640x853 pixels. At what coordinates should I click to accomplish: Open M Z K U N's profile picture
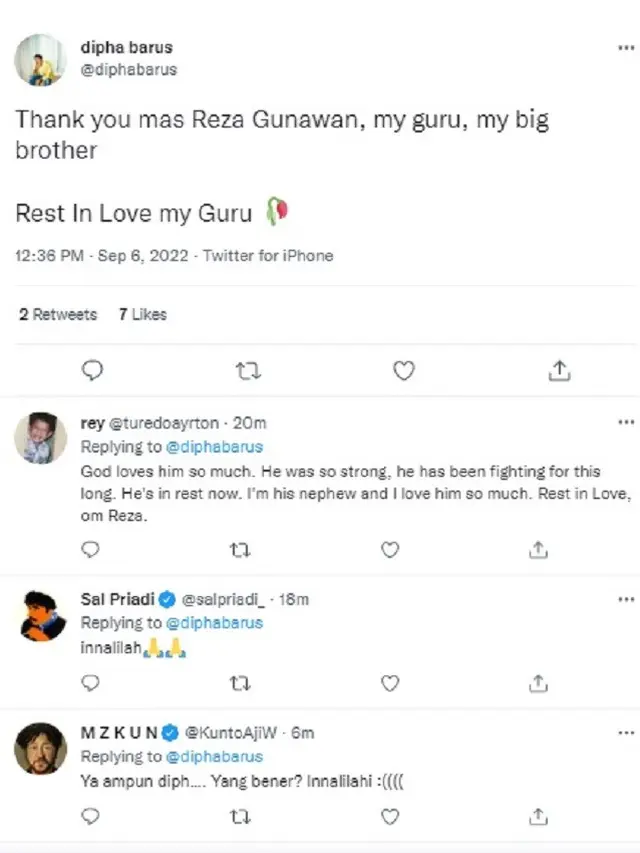[40, 747]
